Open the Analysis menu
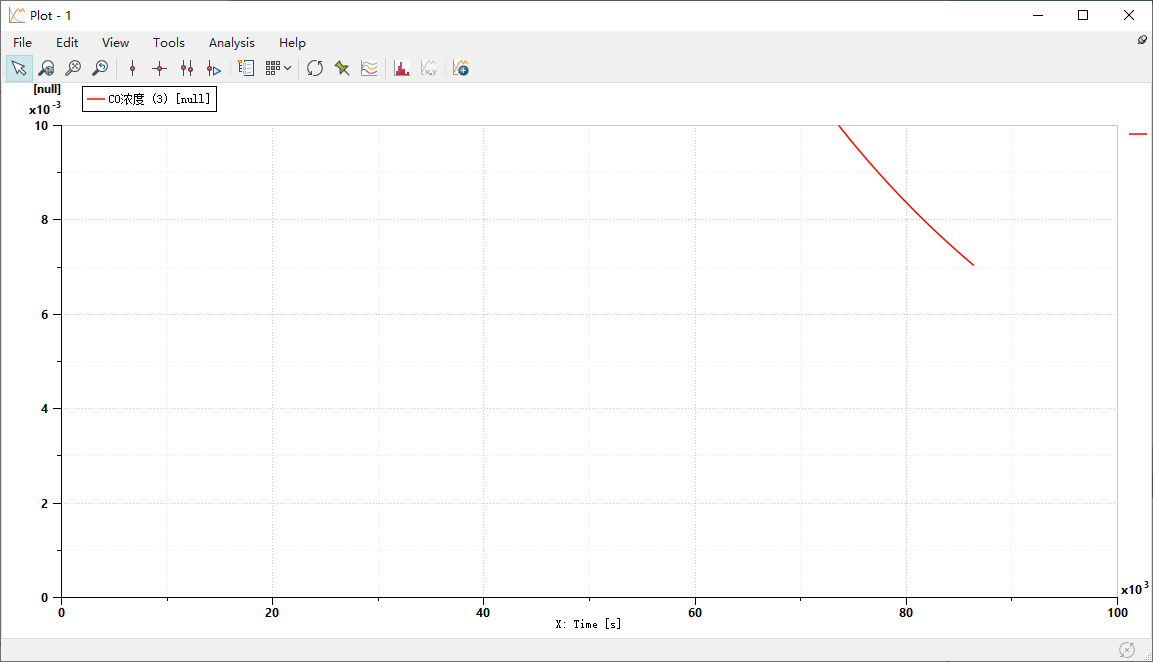Screen dimensions: 1153x662 click(x=232, y=43)
